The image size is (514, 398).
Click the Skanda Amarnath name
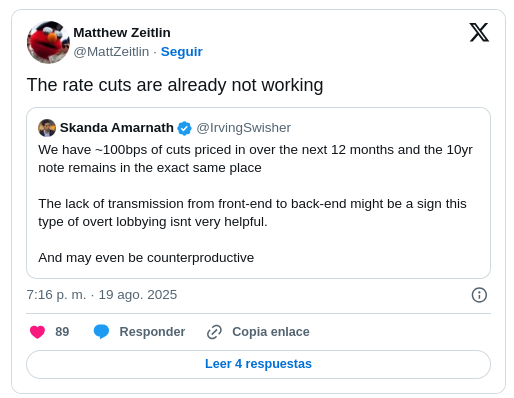(x=117, y=128)
